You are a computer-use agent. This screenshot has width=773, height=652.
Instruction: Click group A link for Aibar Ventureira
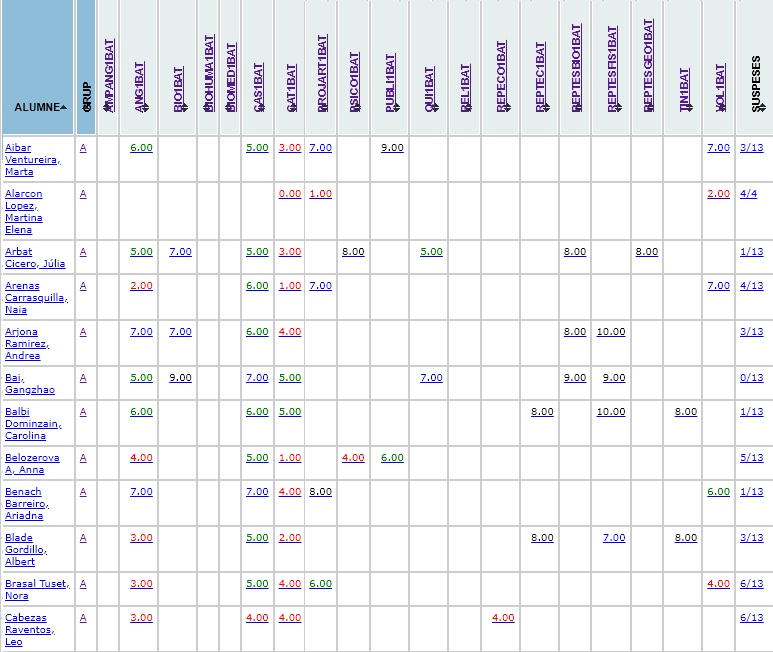click(83, 148)
